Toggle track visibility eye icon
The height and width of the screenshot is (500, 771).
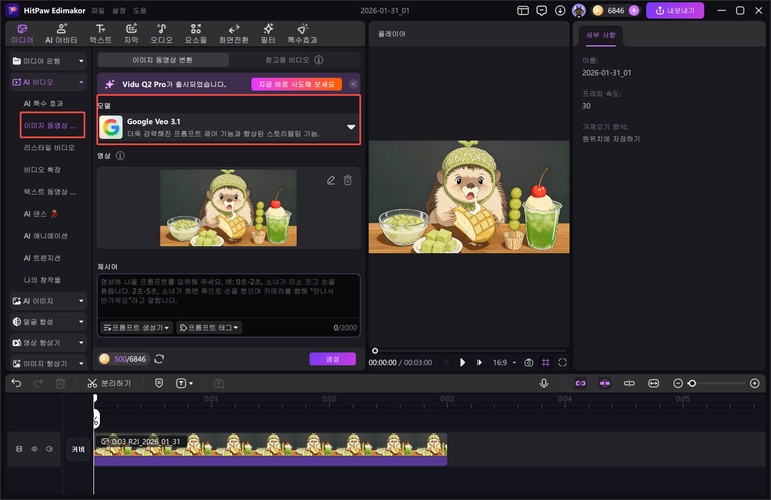34,449
